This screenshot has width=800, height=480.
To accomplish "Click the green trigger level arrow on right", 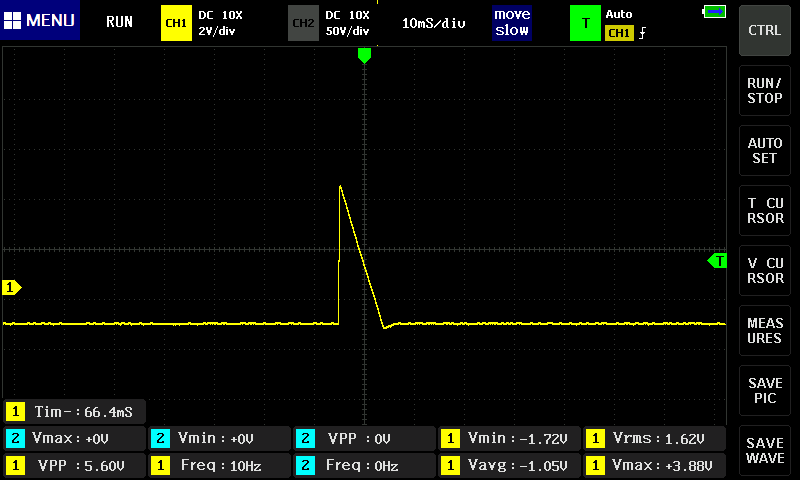I will (x=717, y=261).
